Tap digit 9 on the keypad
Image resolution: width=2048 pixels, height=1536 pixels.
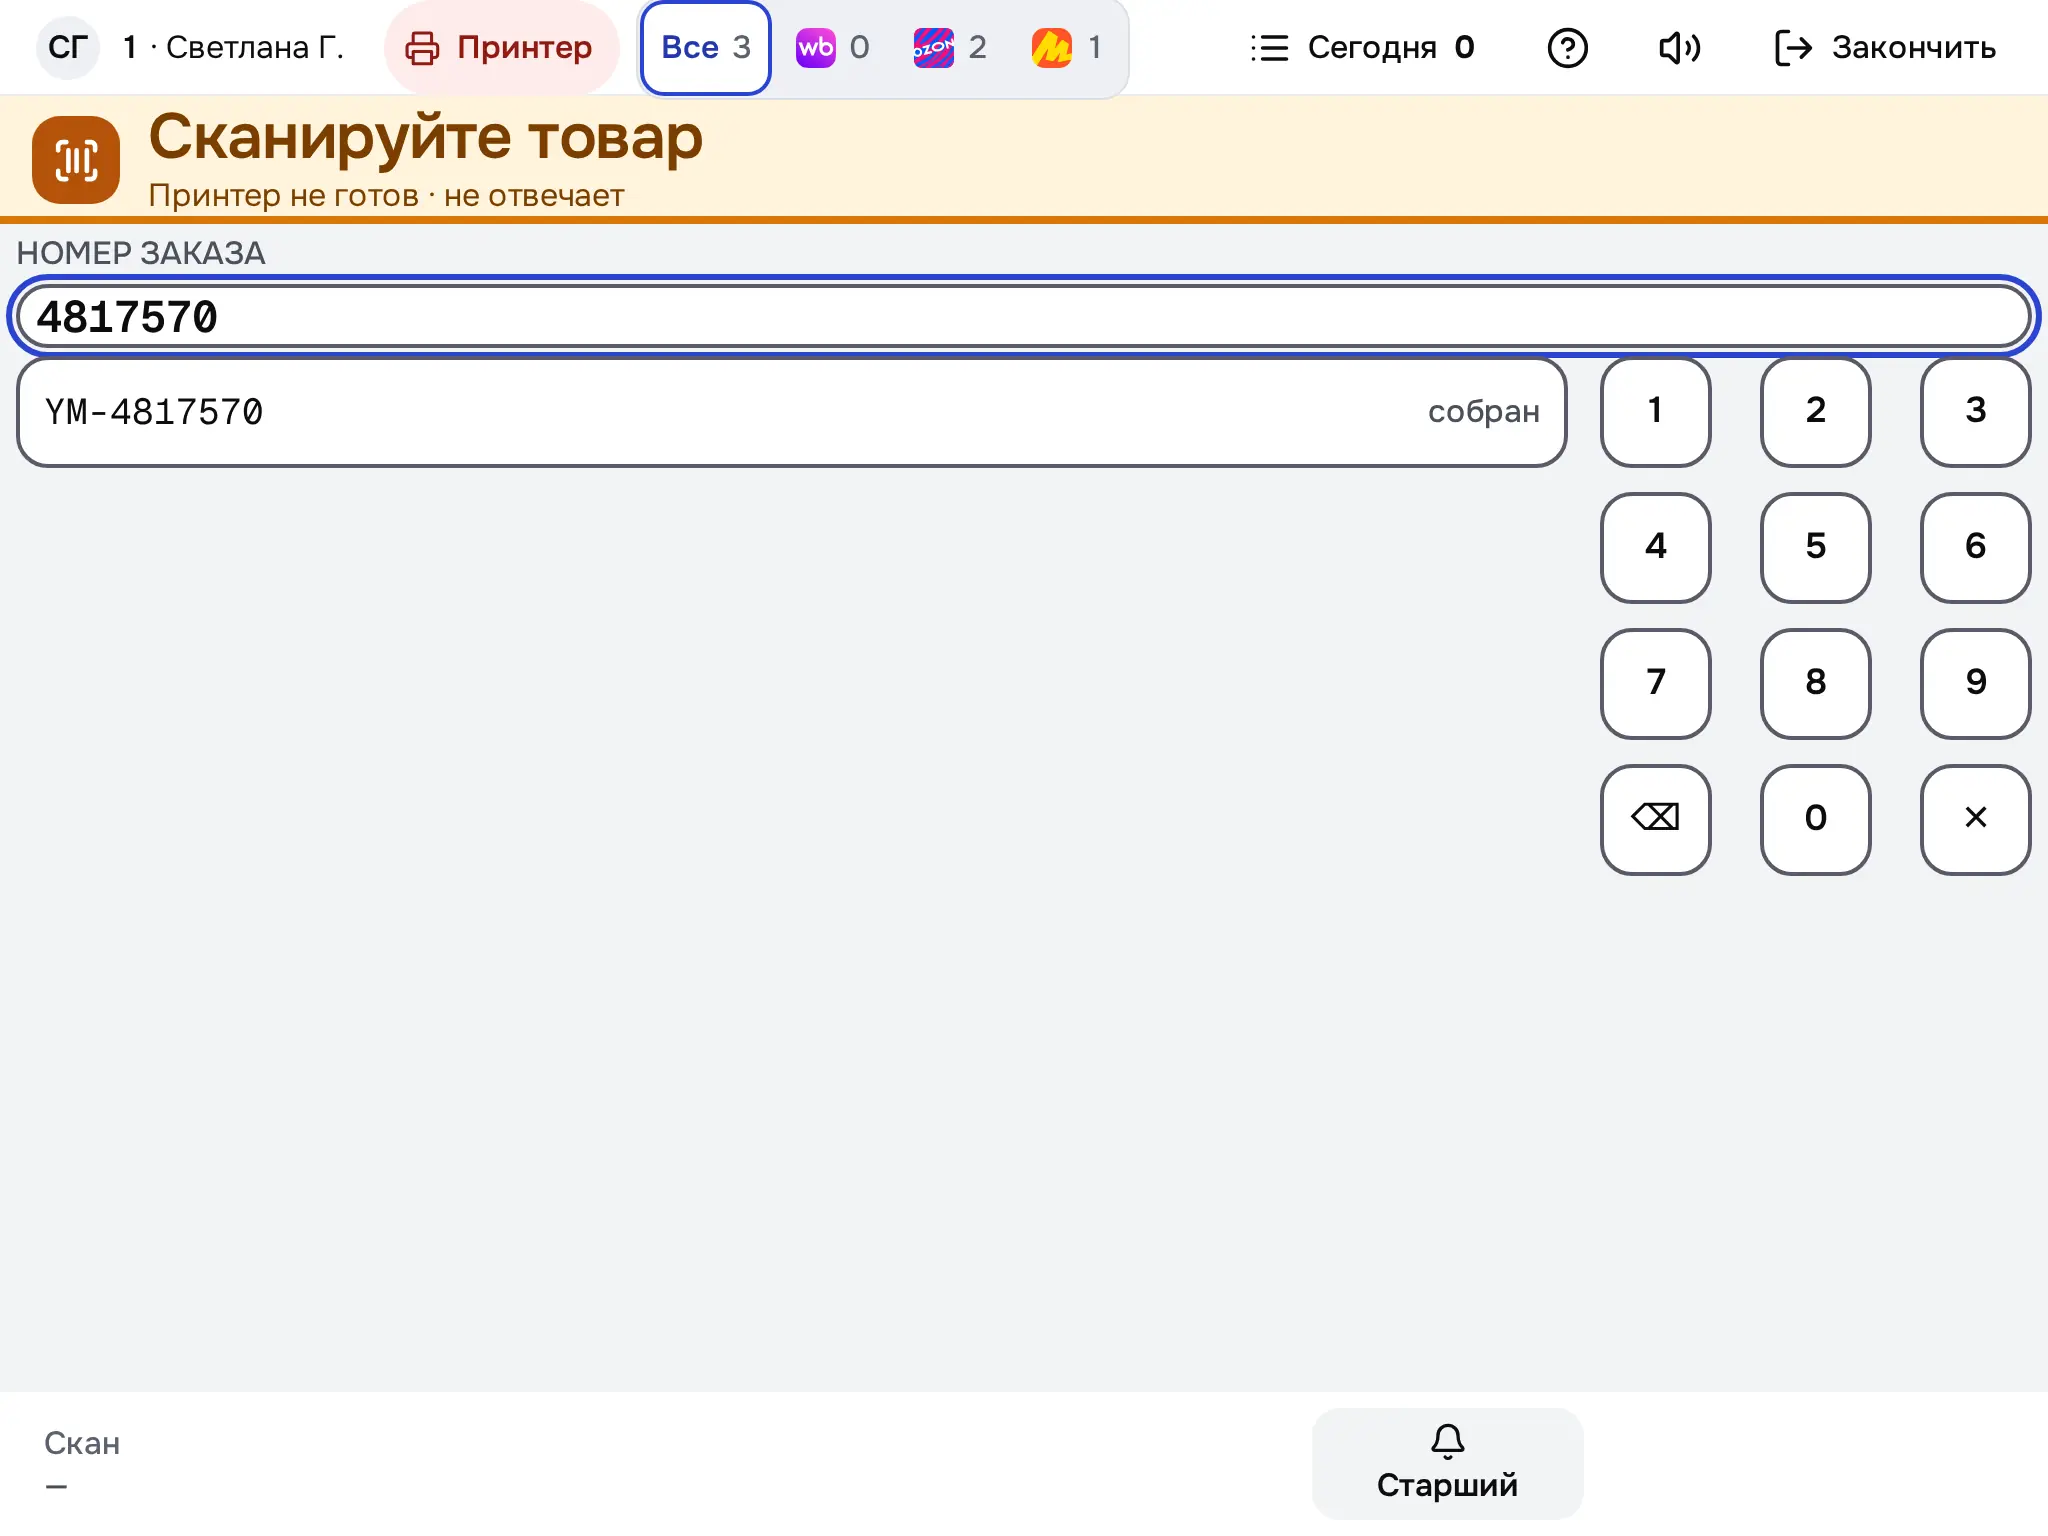coord(1976,683)
